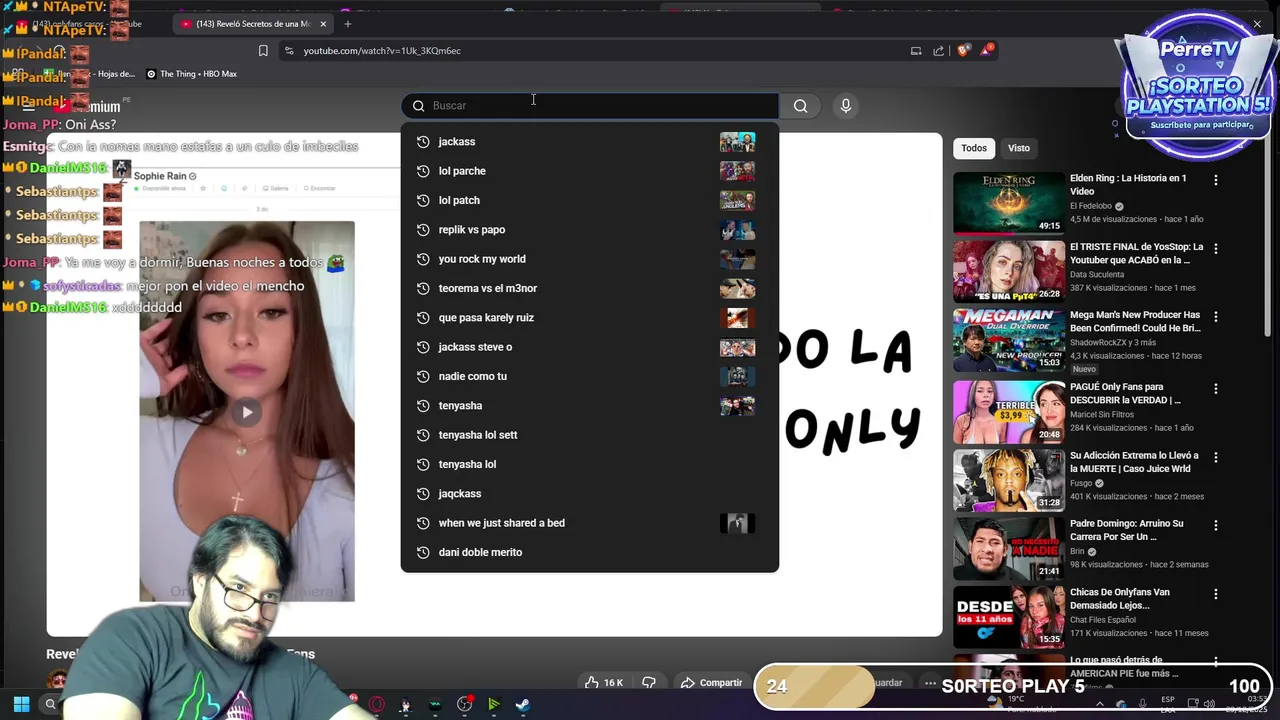This screenshot has width=1280, height=720.
Task: Like the video with 16 K likes
Action: (x=603, y=683)
